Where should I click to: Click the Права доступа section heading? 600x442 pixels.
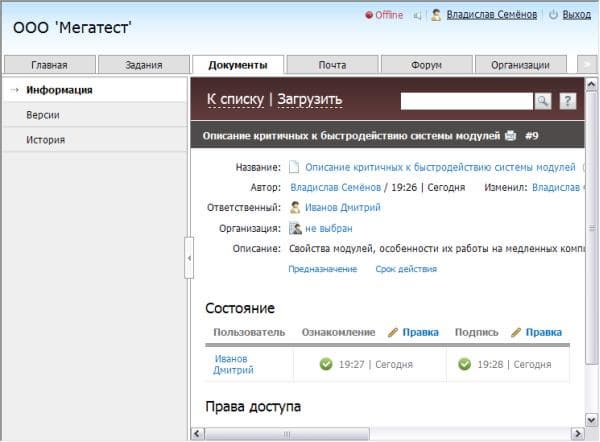(253, 406)
